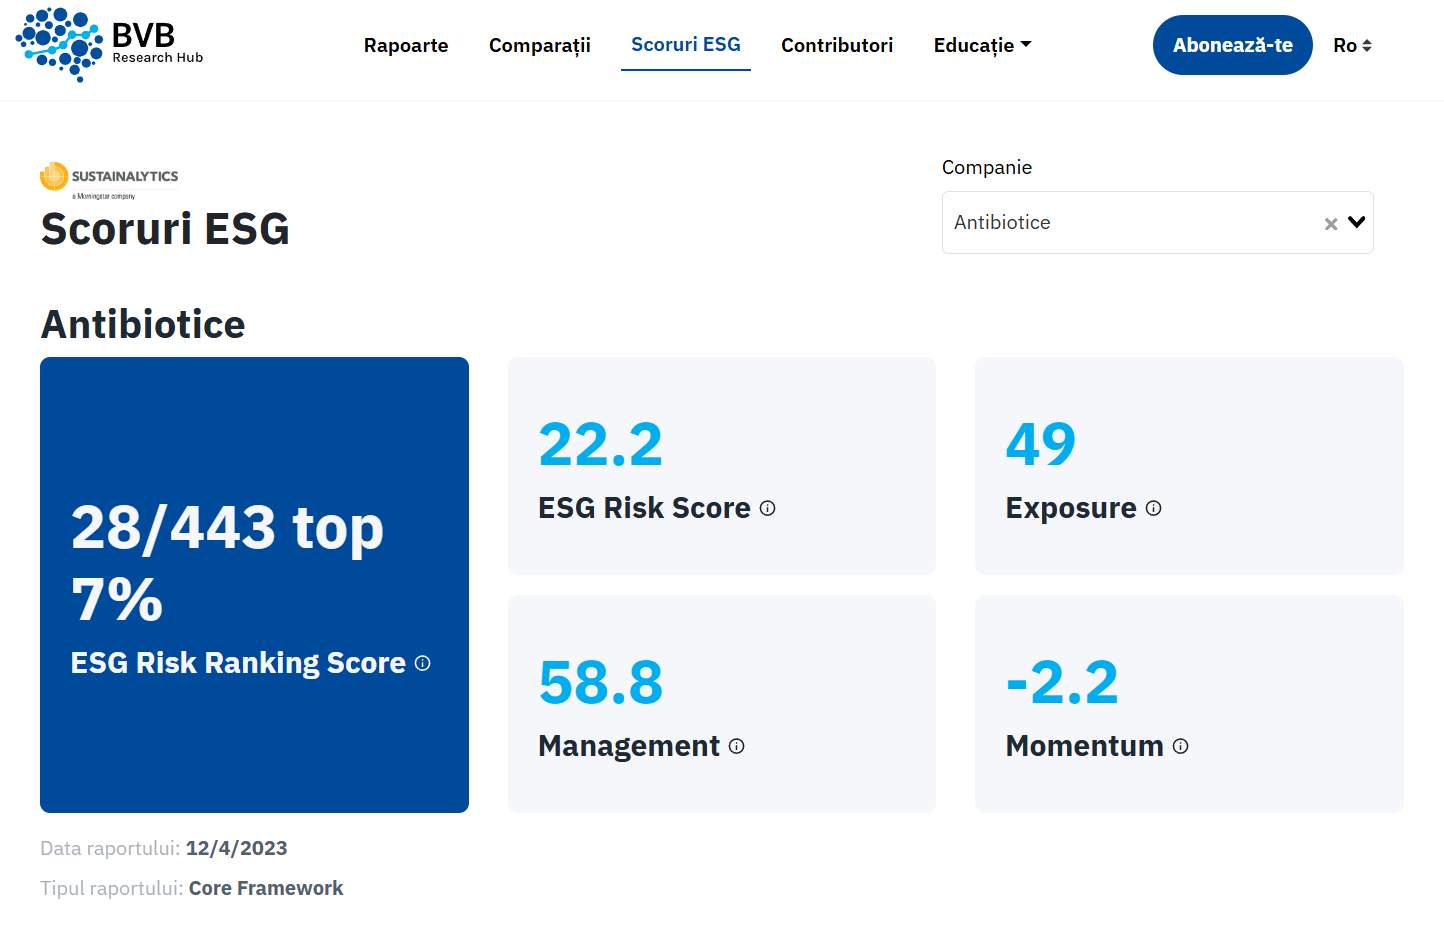The image size is (1444, 926).
Task: Click the Sustainalytics logo
Action: 109,180
